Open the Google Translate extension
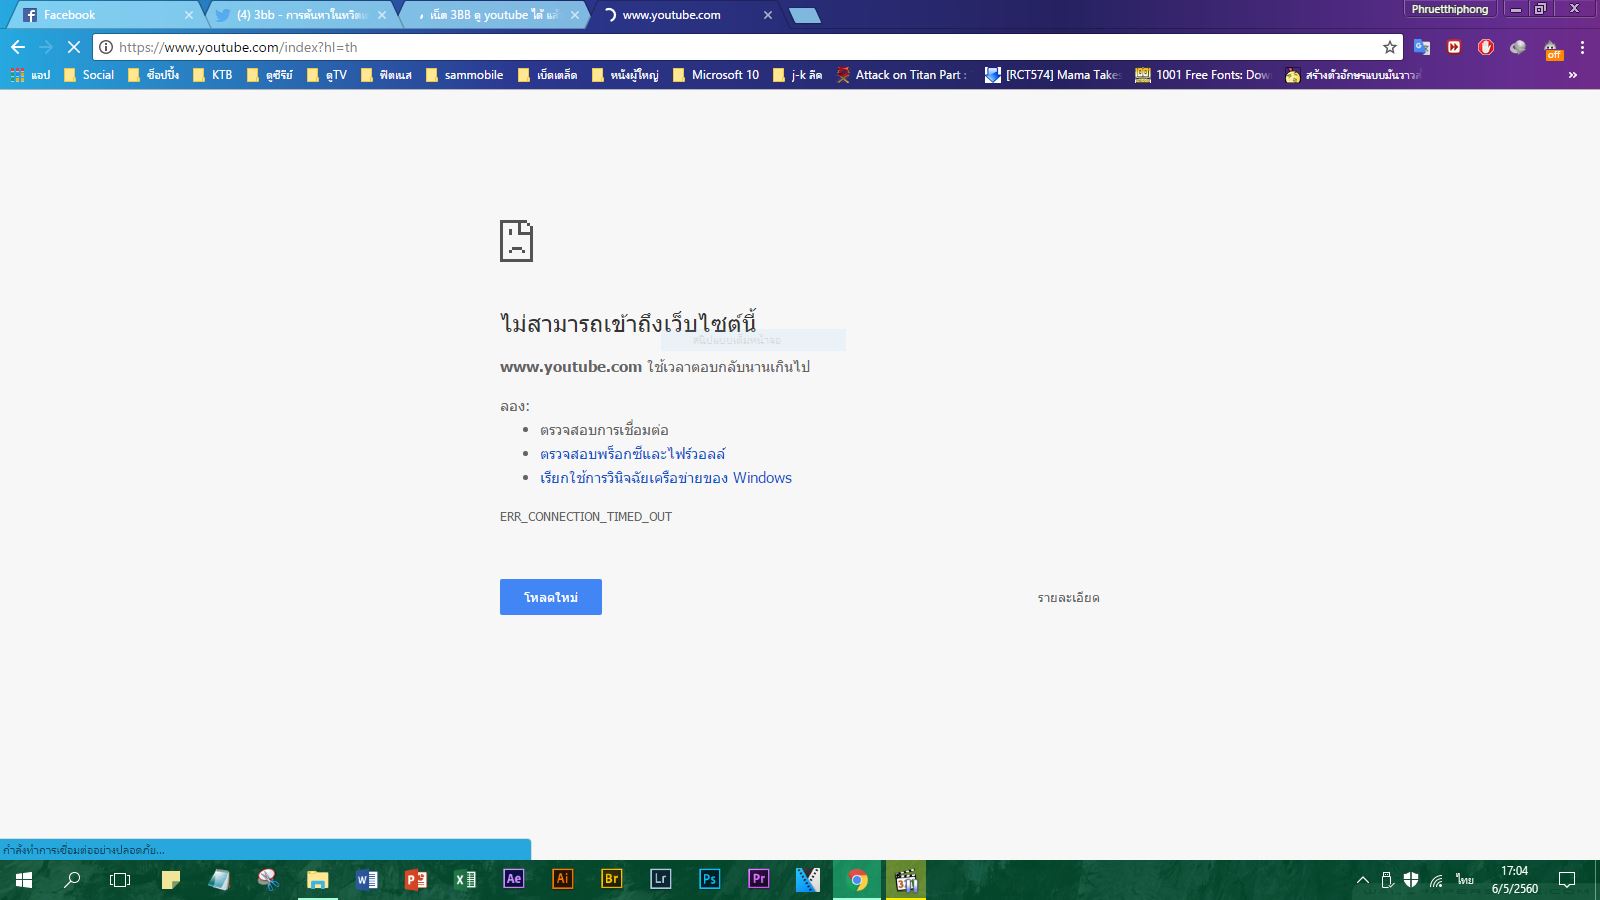1600x900 pixels. pyautogui.click(x=1422, y=47)
